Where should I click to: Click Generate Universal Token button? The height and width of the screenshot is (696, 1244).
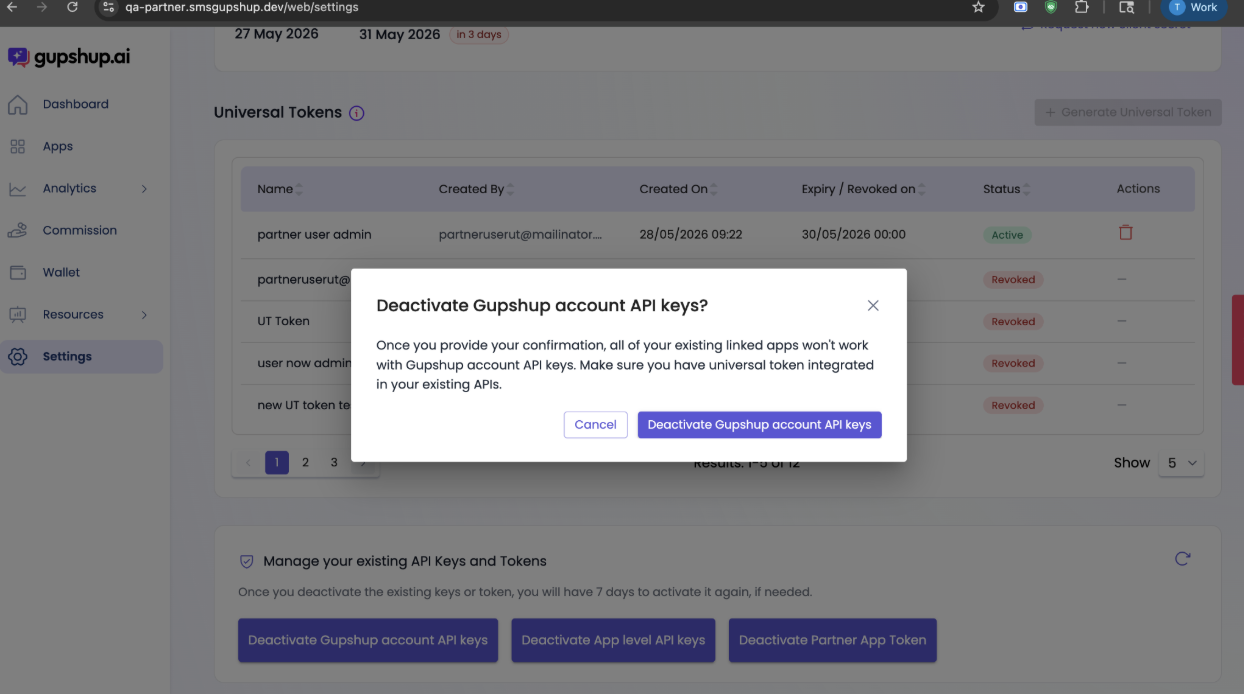pyautogui.click(x=1128, y=112)
